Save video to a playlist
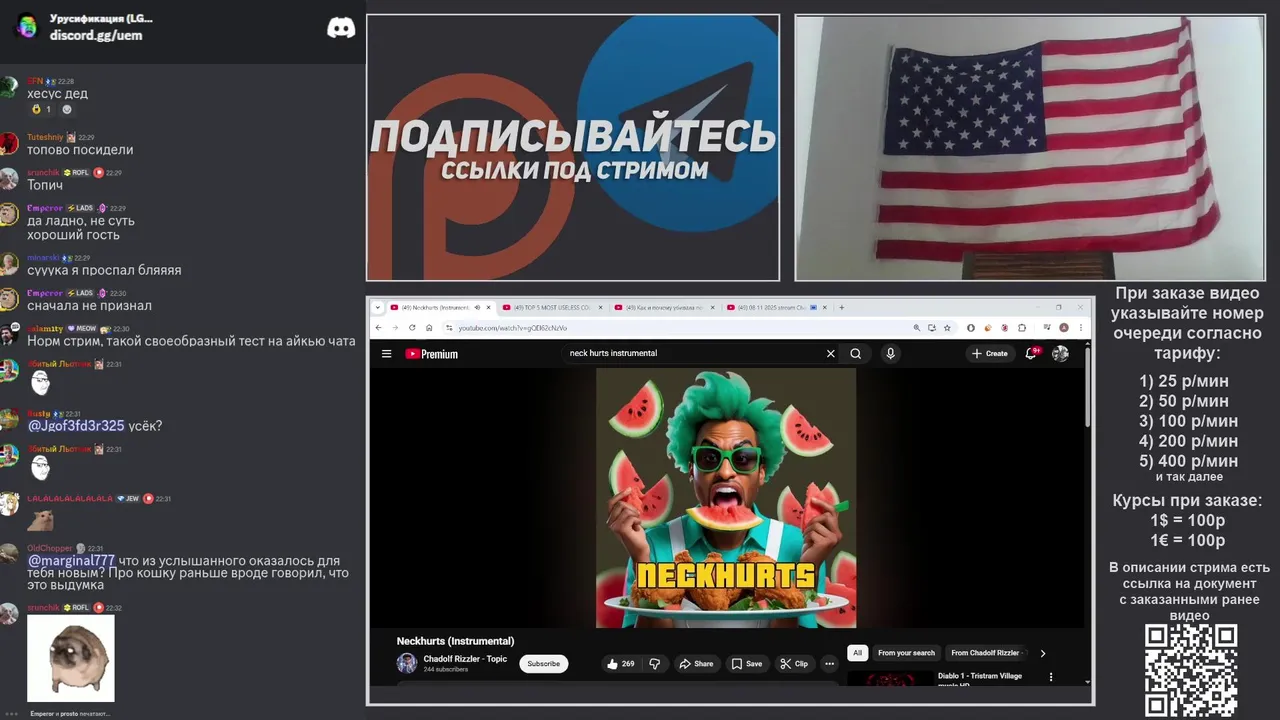 coord(746,663)
